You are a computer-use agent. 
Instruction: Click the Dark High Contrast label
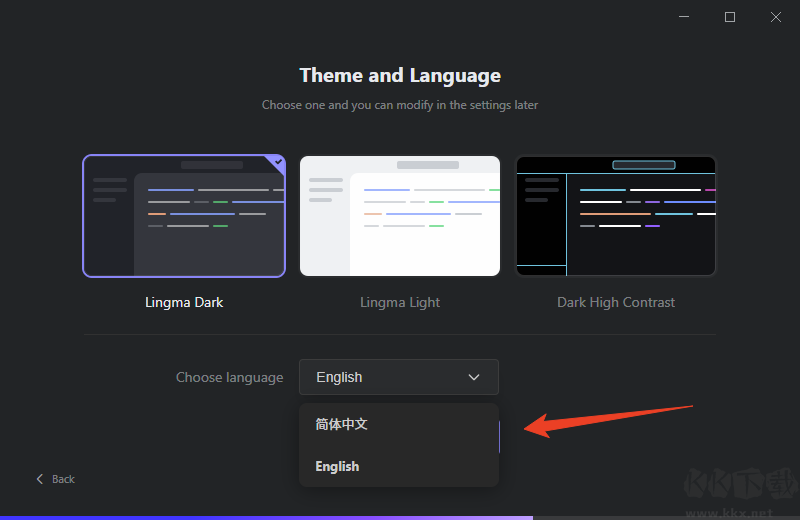coord(616,303)
